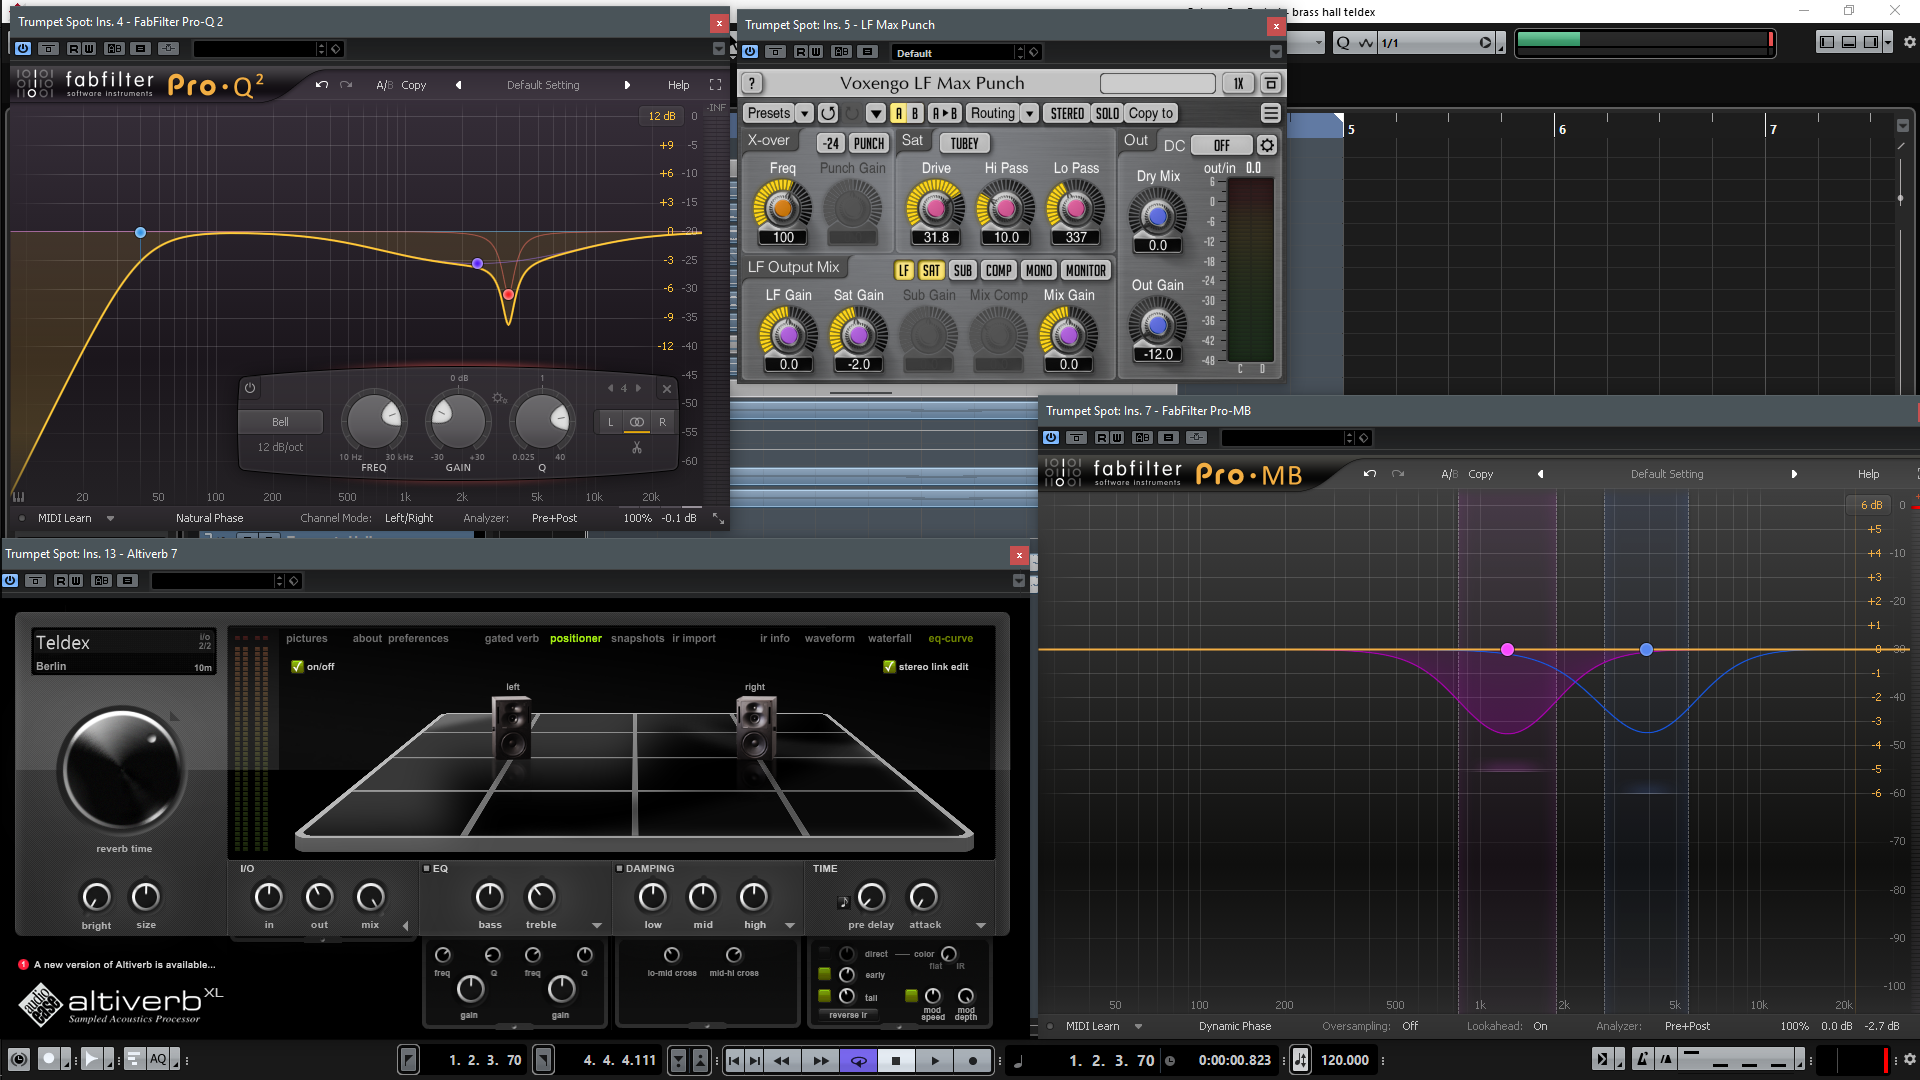The image size is (1920, 1080).
Task: Click the Pro-Q 2 undo arrow
Action: pos(321,85)
